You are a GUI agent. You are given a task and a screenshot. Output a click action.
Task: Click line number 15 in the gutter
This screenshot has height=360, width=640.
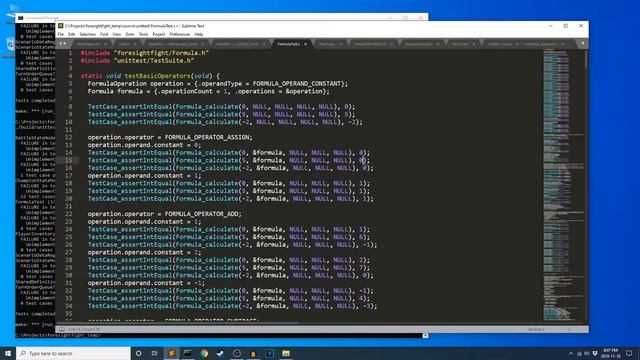pyautogui.click(x=69, y=160)
